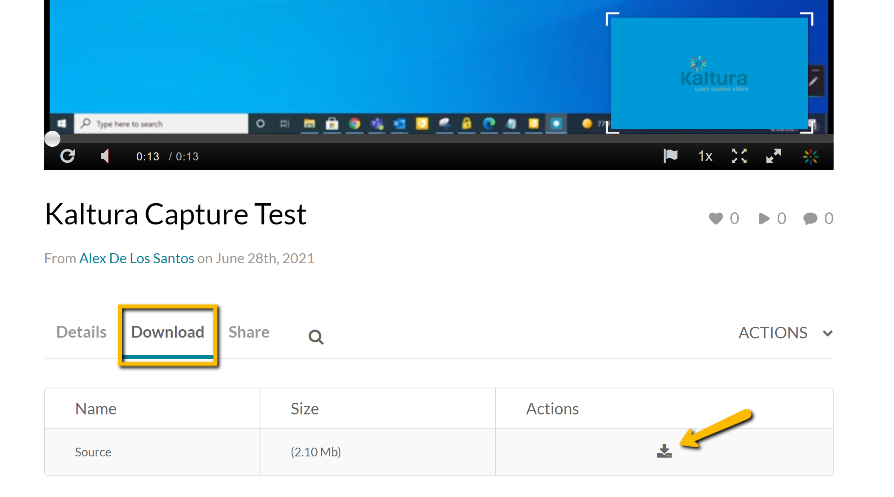Click the replay video icon

67,156
